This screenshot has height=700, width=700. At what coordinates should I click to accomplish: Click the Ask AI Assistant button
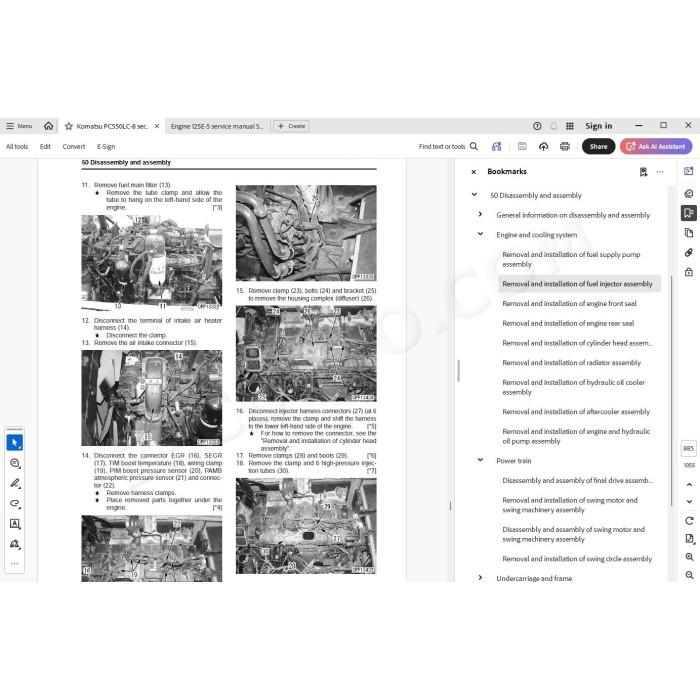[x=656, y=146]
